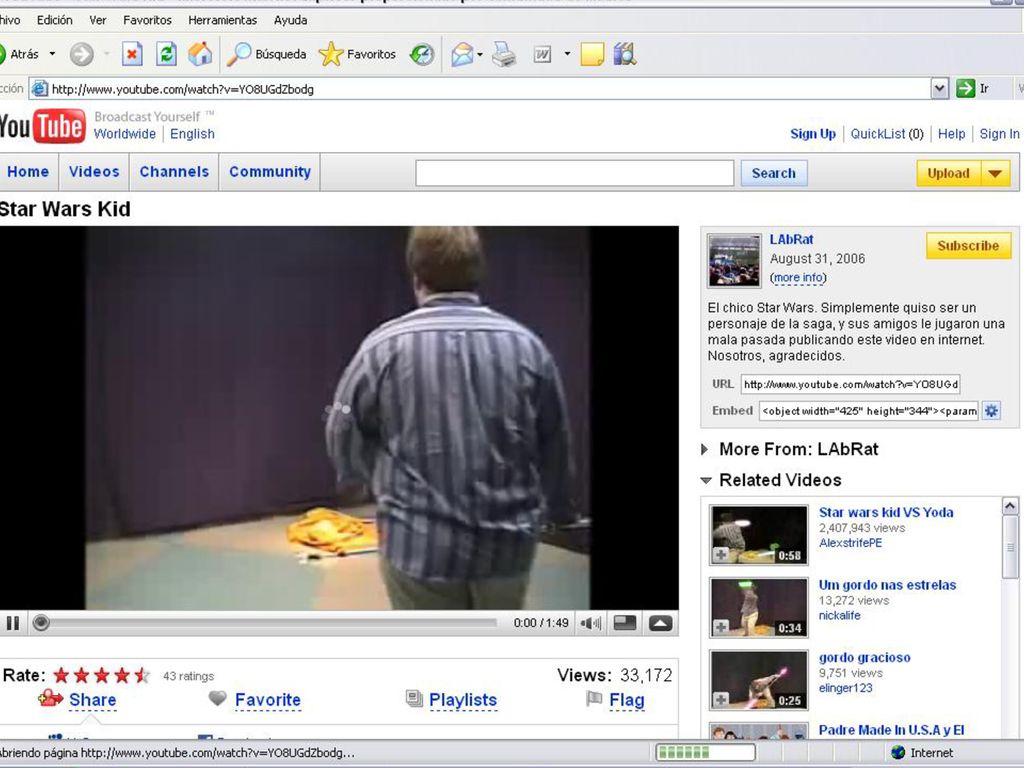The width and height of the screenshot is (1024, 768).
Task: Rate the video five stars
Action: 142,675
